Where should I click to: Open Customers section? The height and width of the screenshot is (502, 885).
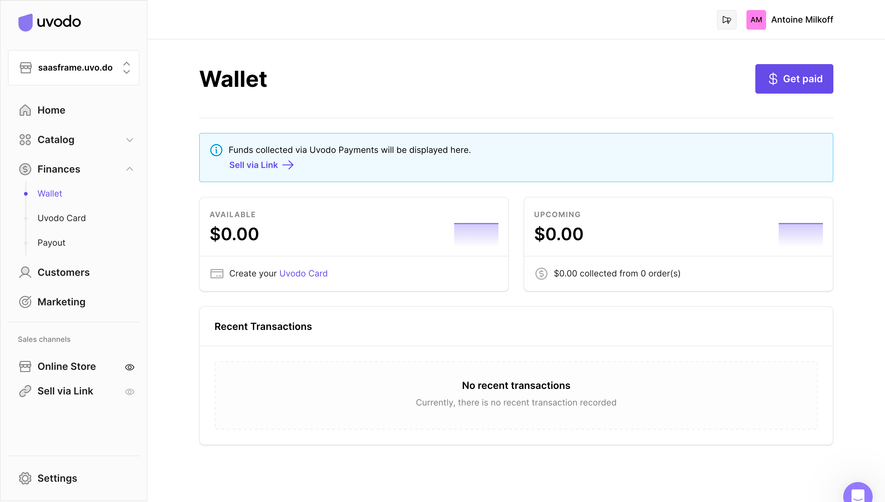(x=63, y=272)
